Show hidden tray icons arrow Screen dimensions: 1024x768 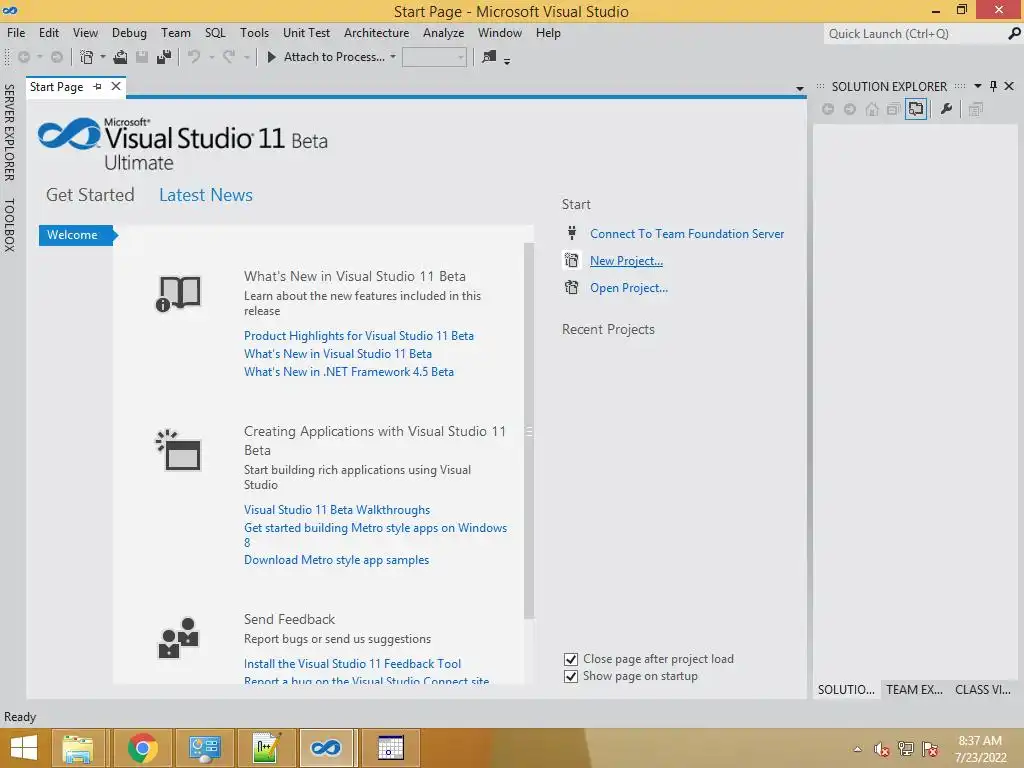pos(857,749)
